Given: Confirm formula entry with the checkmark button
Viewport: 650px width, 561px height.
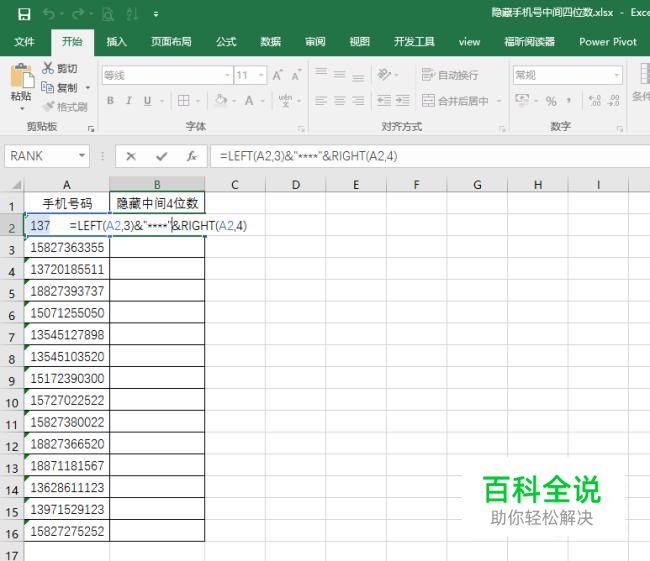Looking at the screenshot, I should tap(162, 156).
